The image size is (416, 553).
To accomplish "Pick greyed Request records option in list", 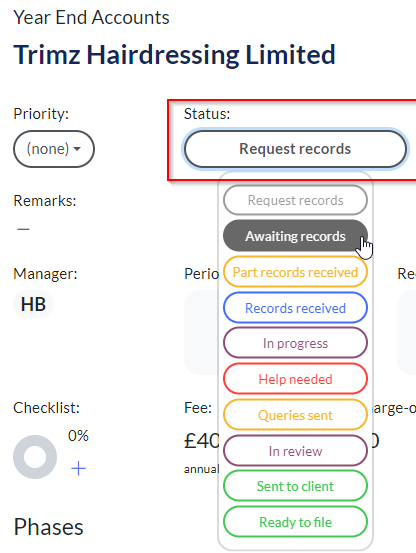I will [295, 200].
